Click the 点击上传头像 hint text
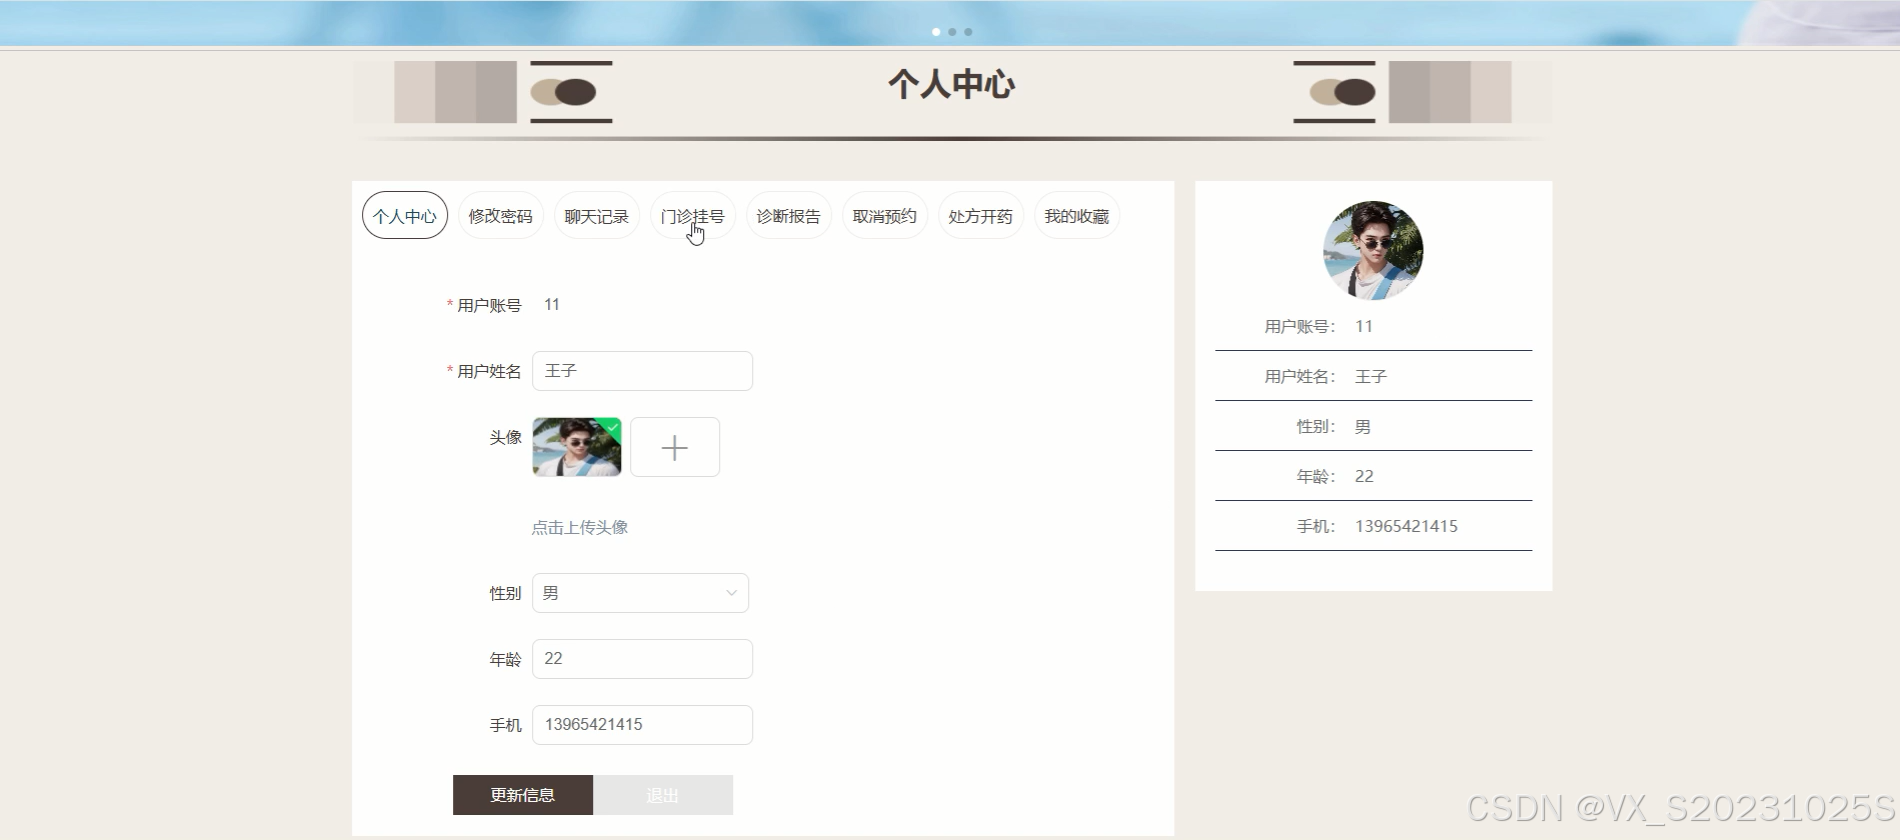Viewport: 1900px width, 840px height. [580, 527]
